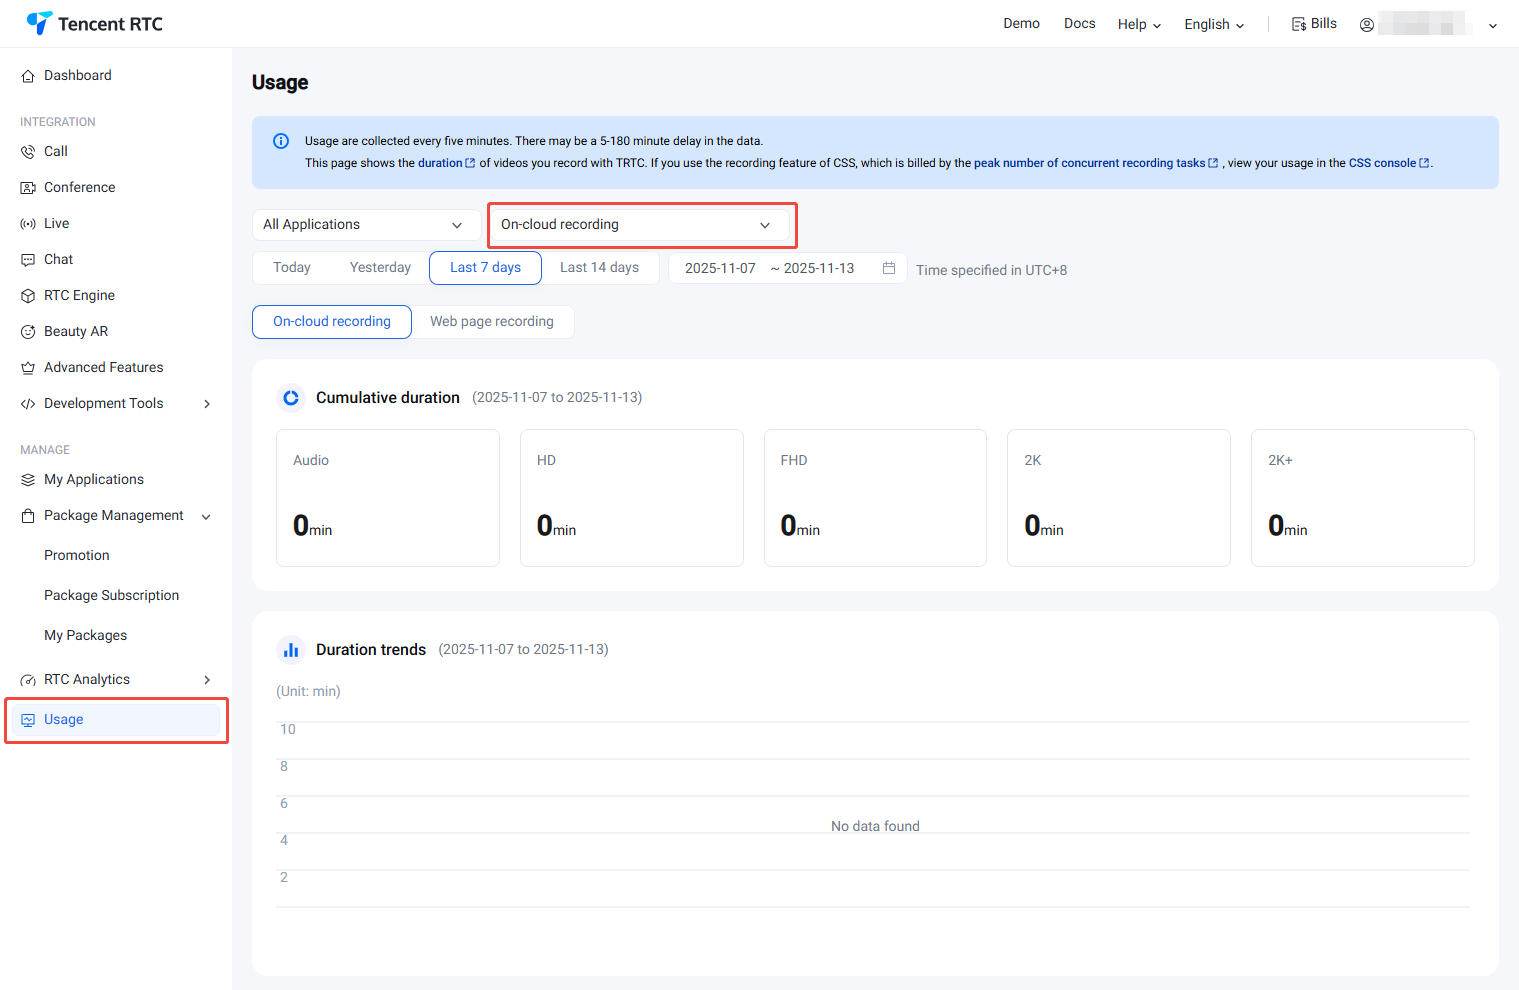1519x990 pixels.
Task: Open the Usage menu item
Action: click(x=64, y=720)
